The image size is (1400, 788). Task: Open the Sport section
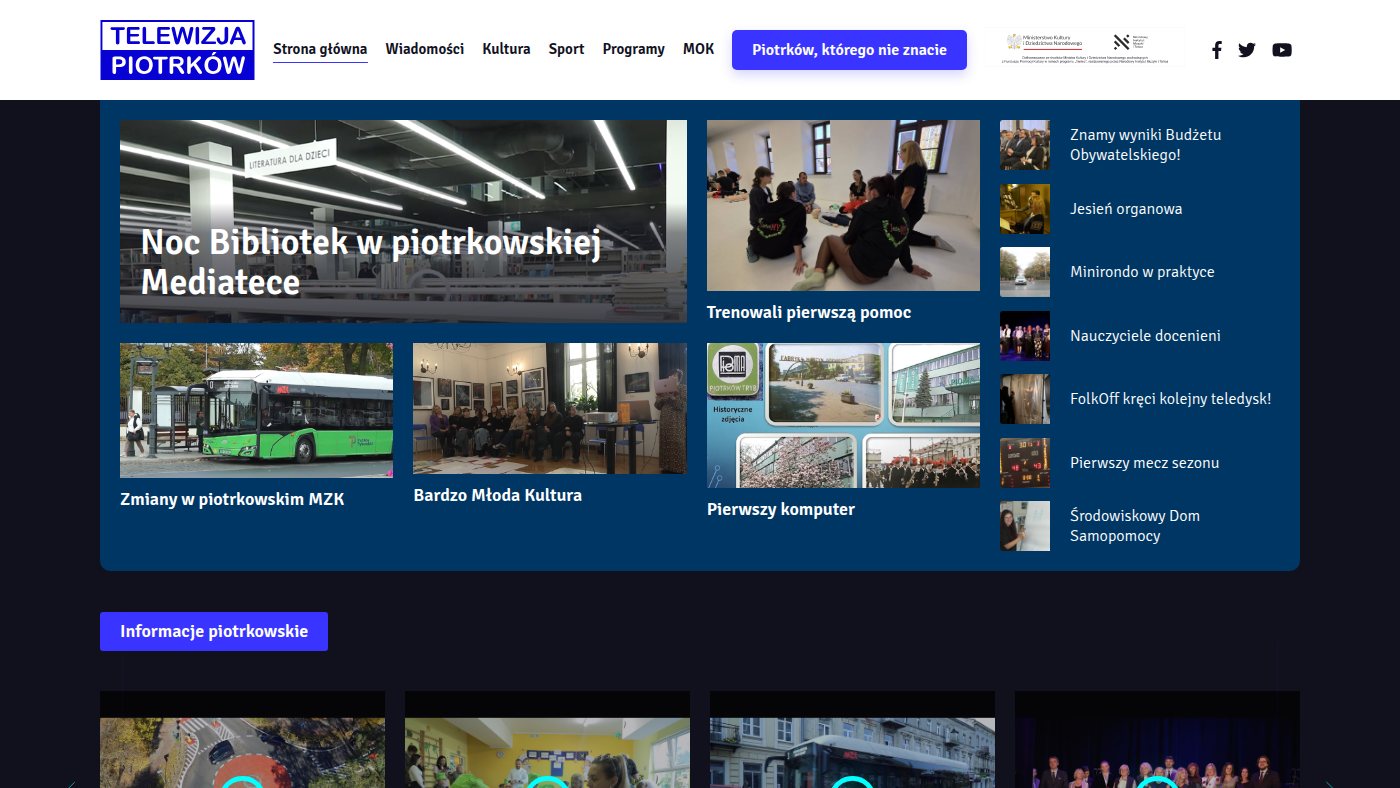point(566,49)
